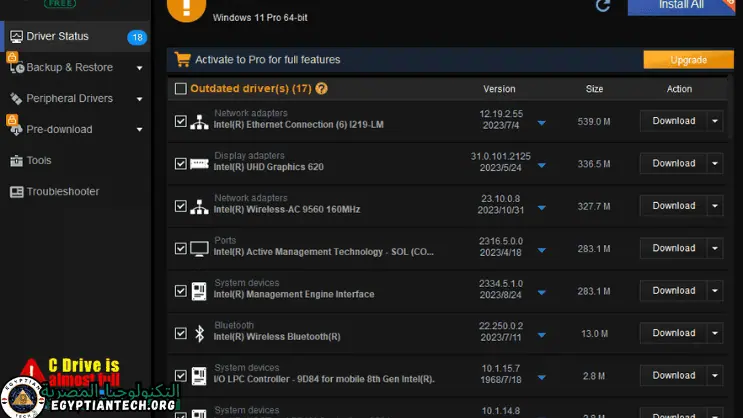Click the question mark help icon

[321, 89]
